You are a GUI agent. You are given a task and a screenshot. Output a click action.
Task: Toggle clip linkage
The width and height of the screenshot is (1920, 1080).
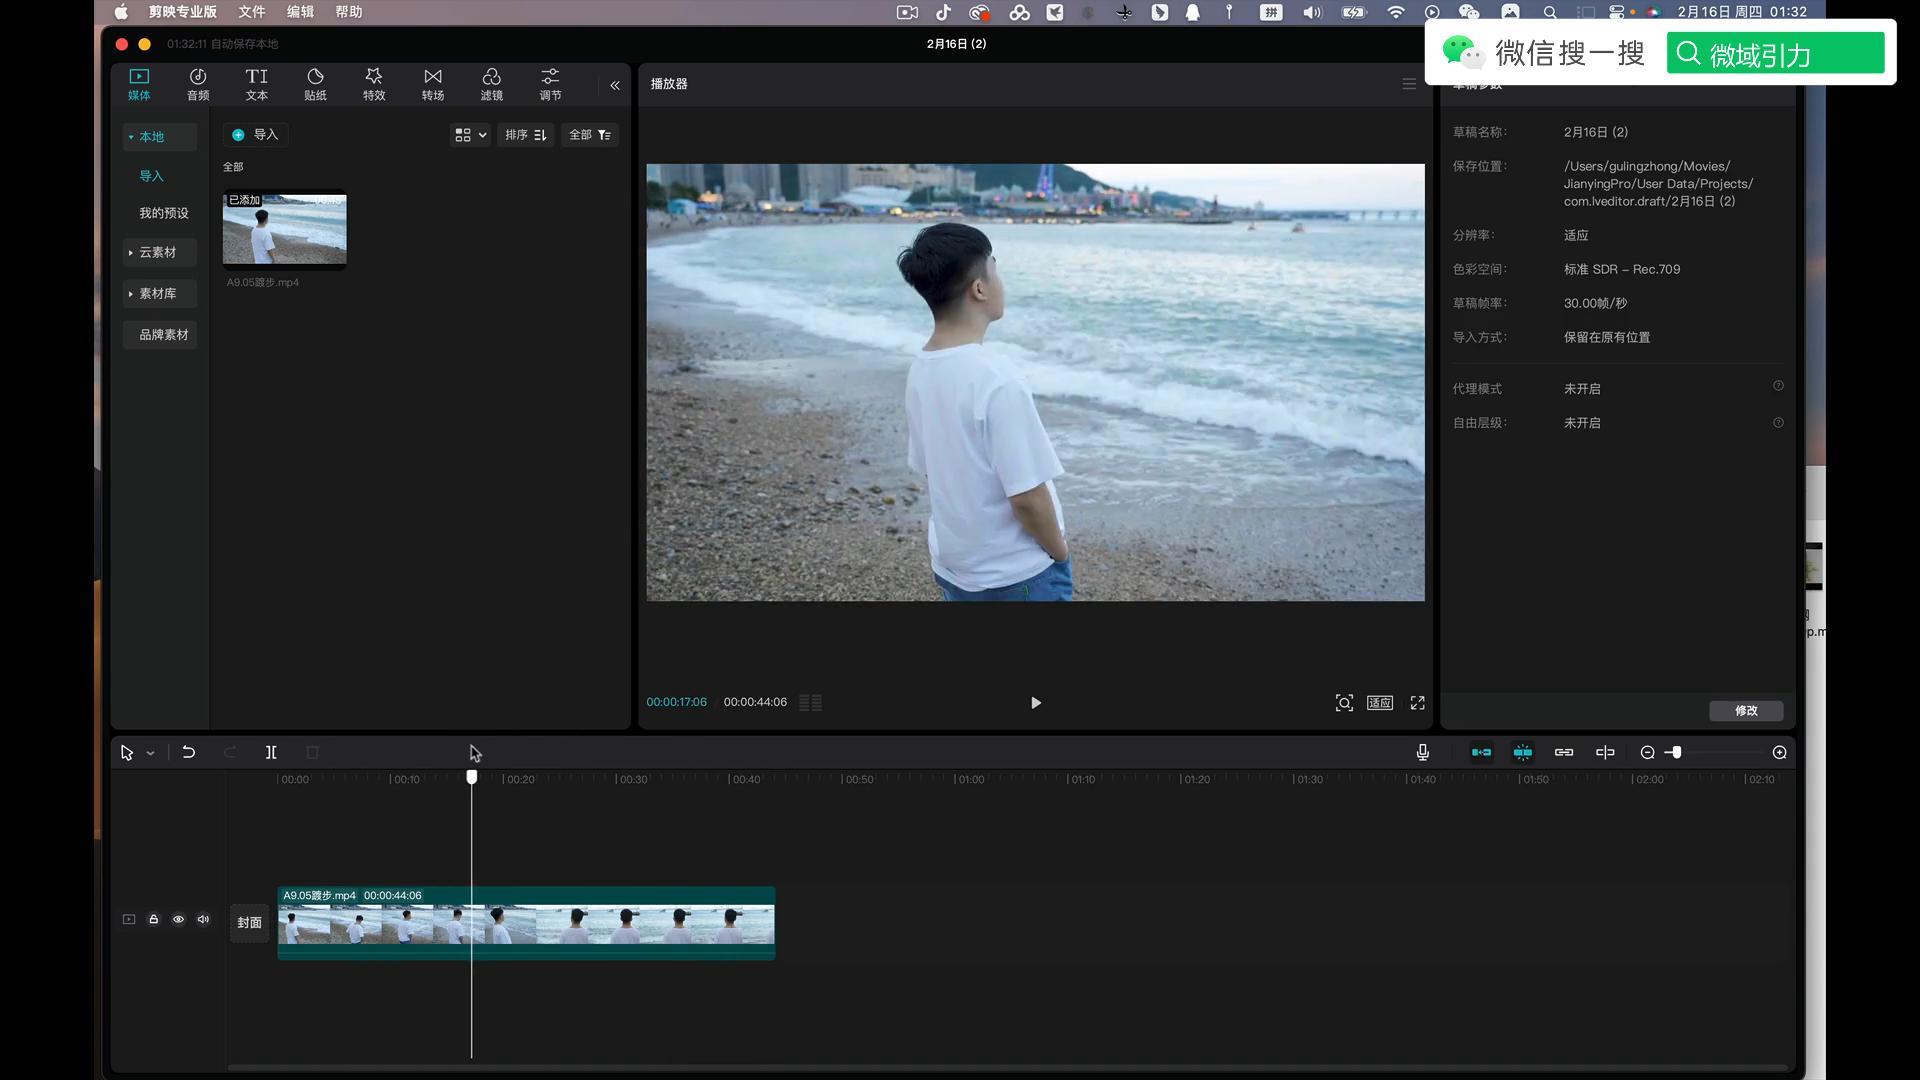click(x=1564, y=752)
